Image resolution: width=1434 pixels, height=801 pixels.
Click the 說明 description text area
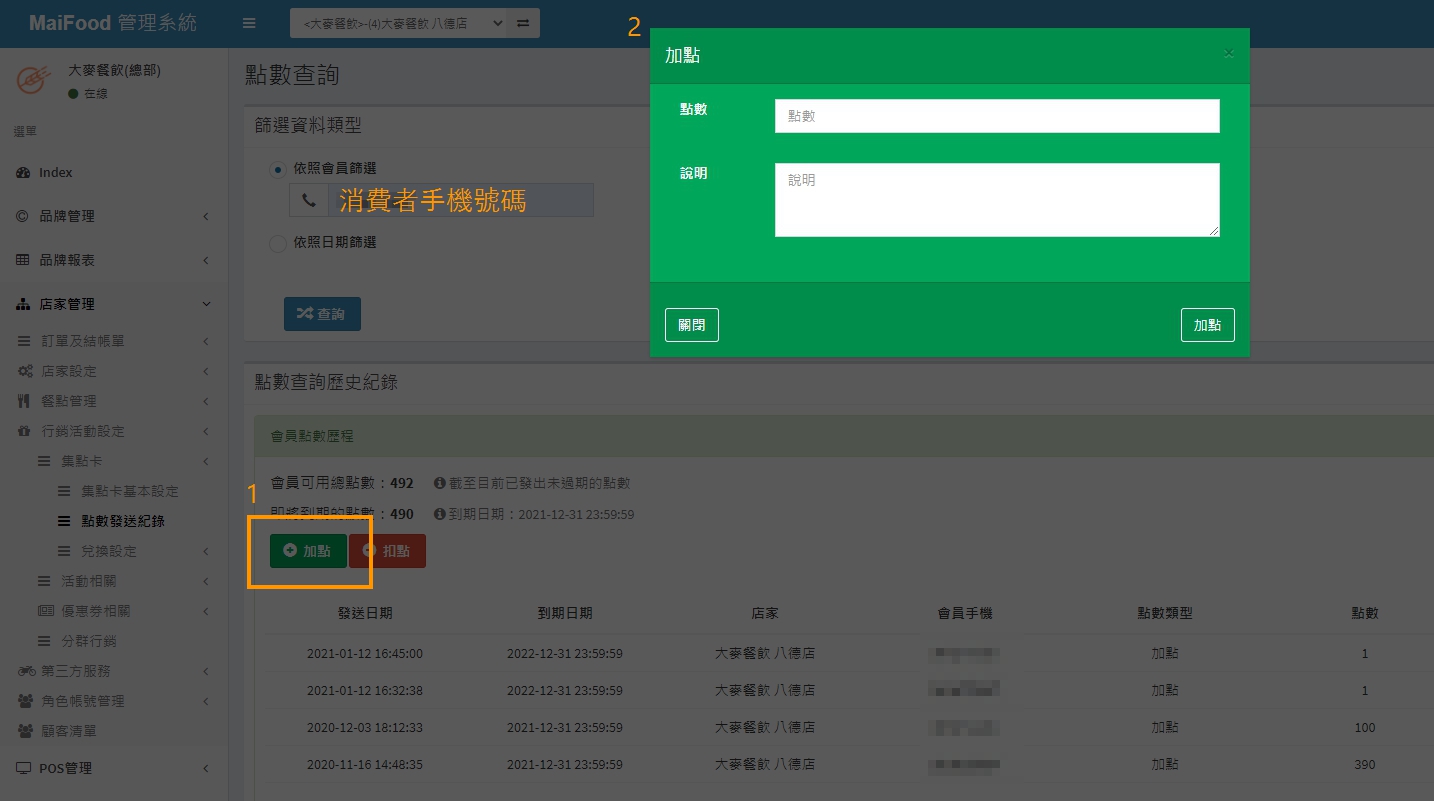[996, 200]
